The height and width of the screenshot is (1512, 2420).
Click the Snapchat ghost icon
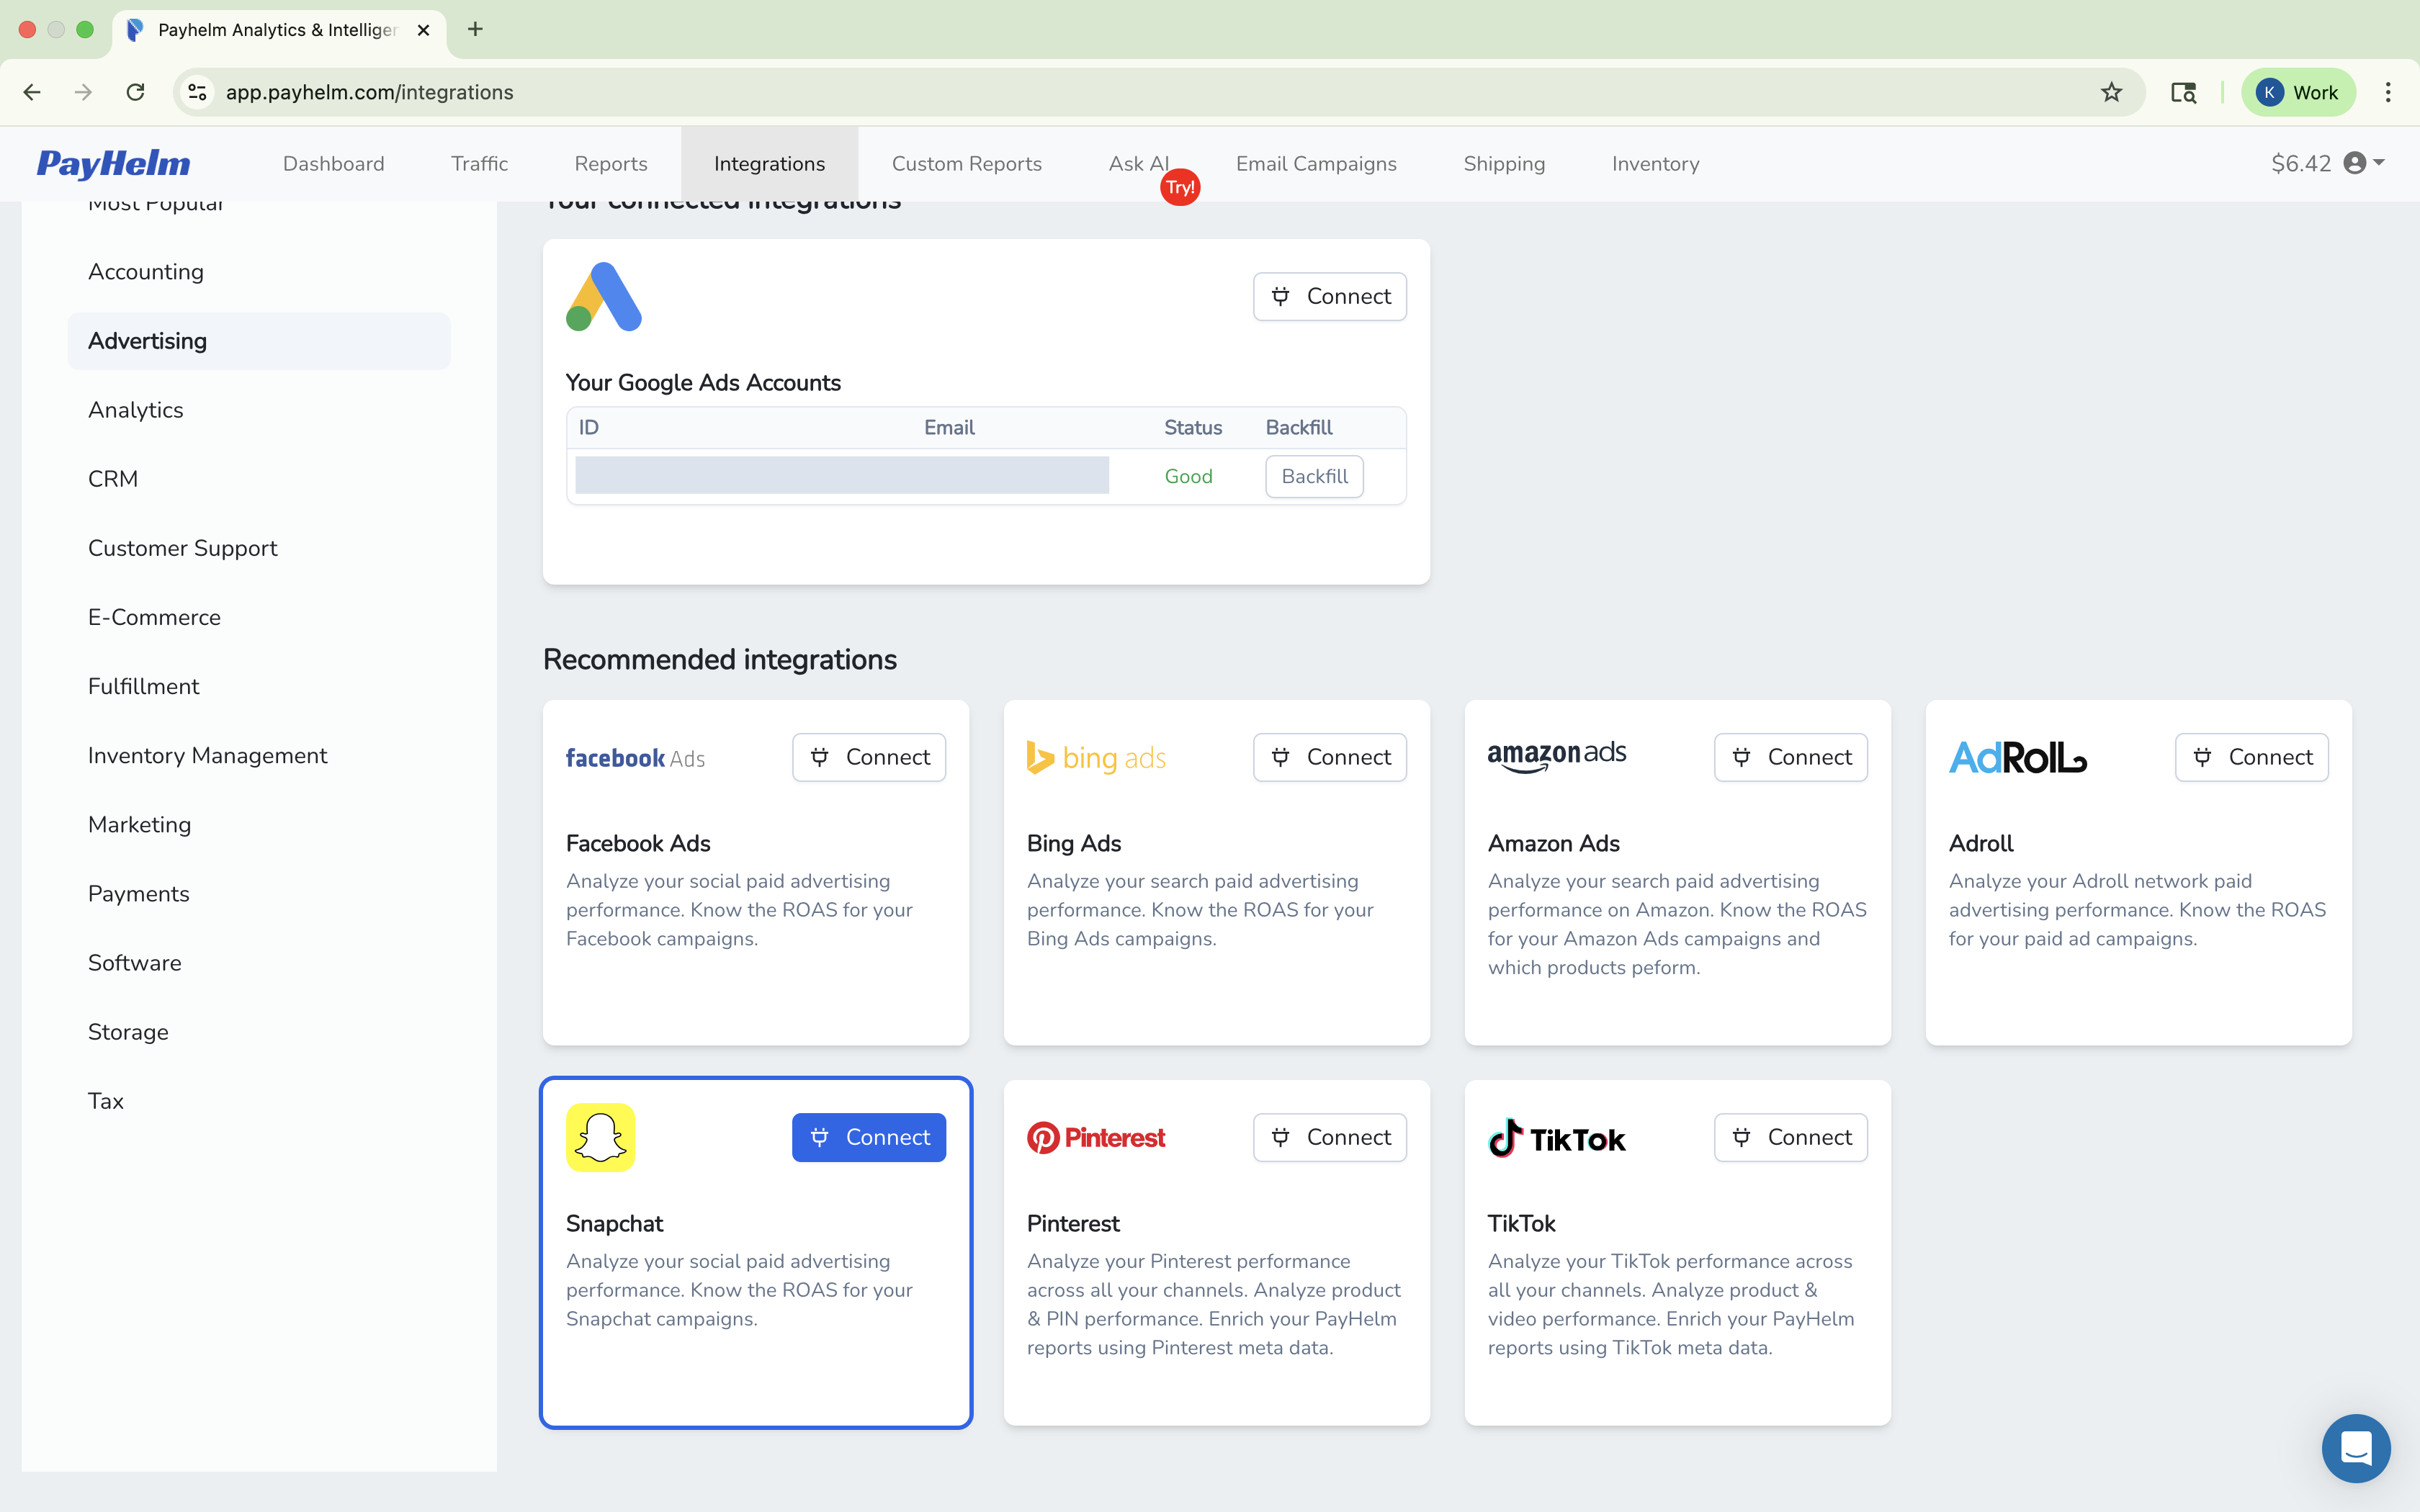tap(600, 1137)
